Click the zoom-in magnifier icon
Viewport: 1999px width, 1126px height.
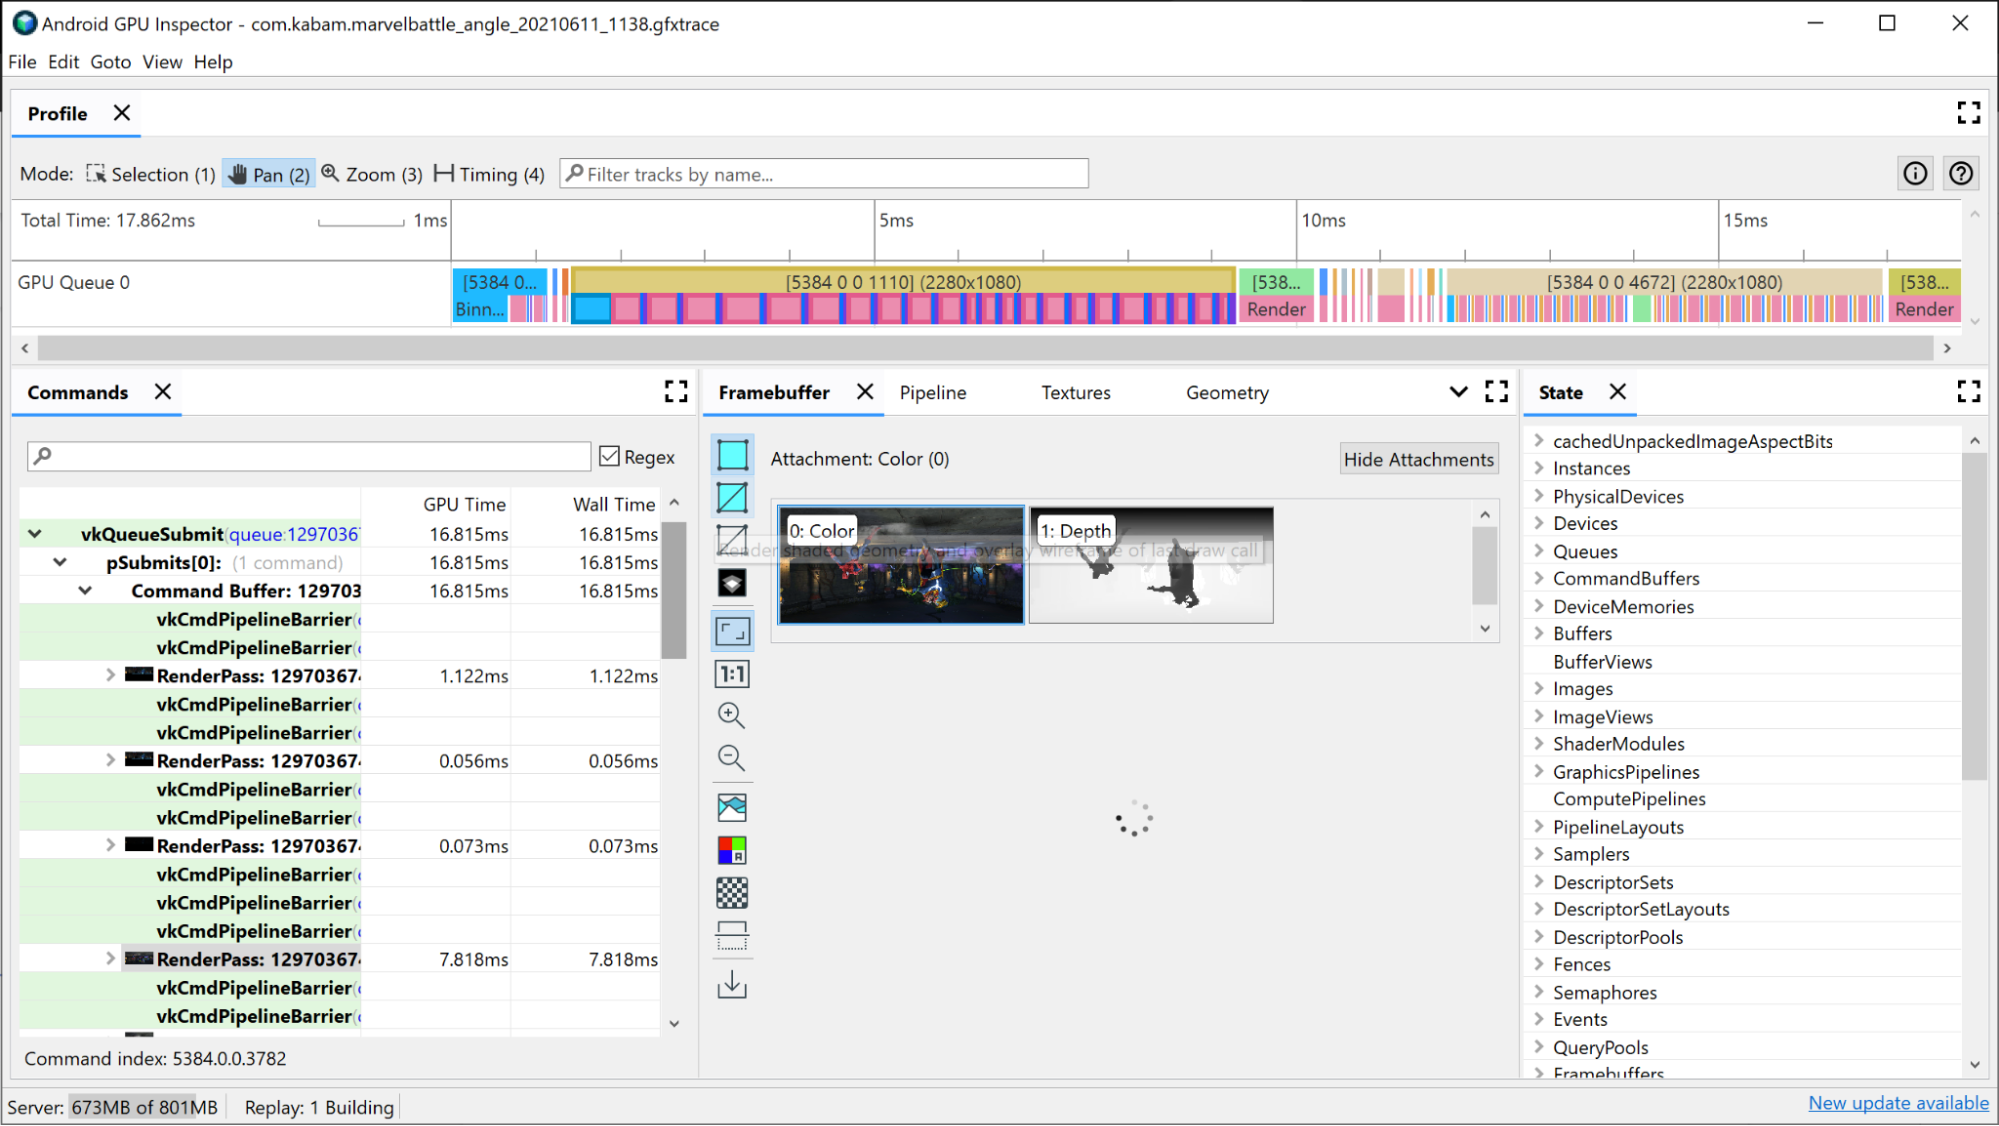[732, 714]
